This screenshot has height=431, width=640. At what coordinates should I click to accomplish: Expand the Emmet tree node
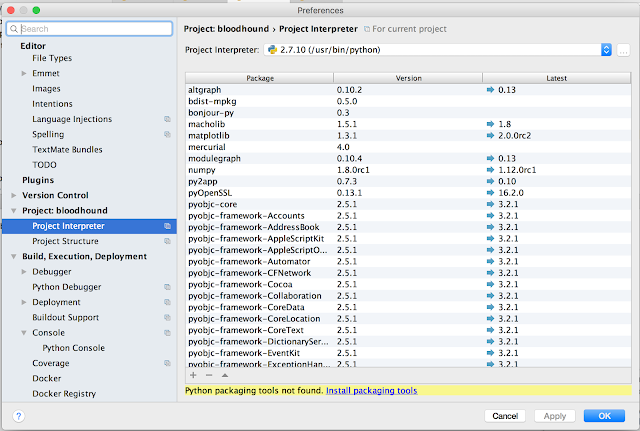pyautogui.click(x=24, y=73)
